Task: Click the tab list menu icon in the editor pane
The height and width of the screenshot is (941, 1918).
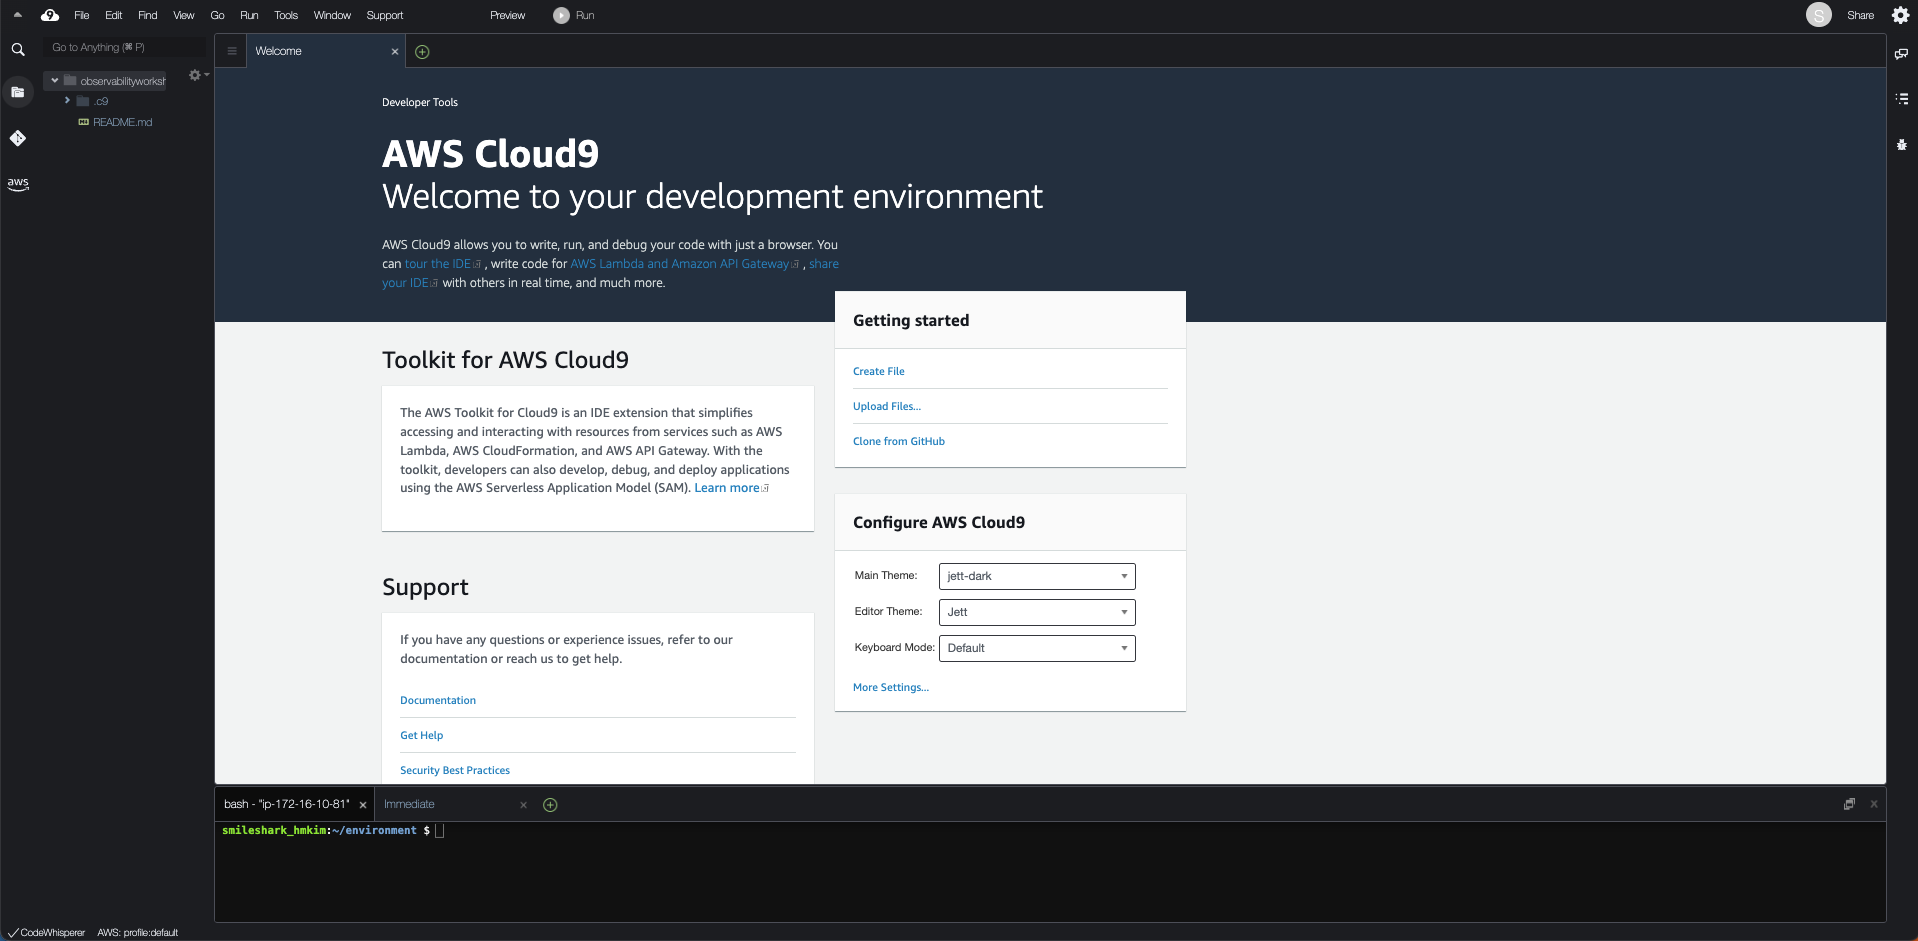Action: coord(232,51)
